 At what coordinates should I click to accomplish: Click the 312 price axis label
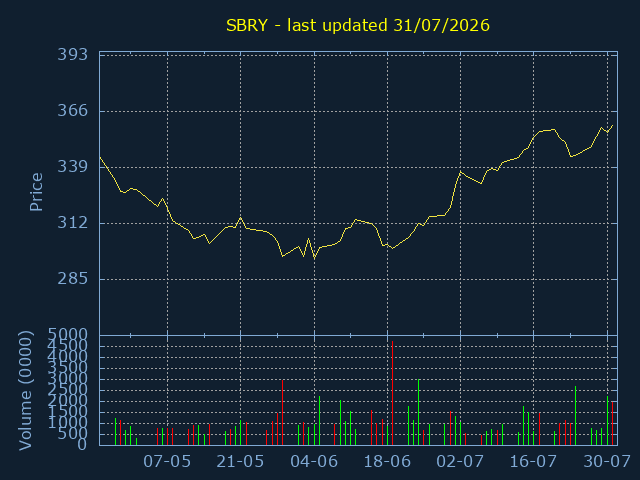[x=73, y=223]
